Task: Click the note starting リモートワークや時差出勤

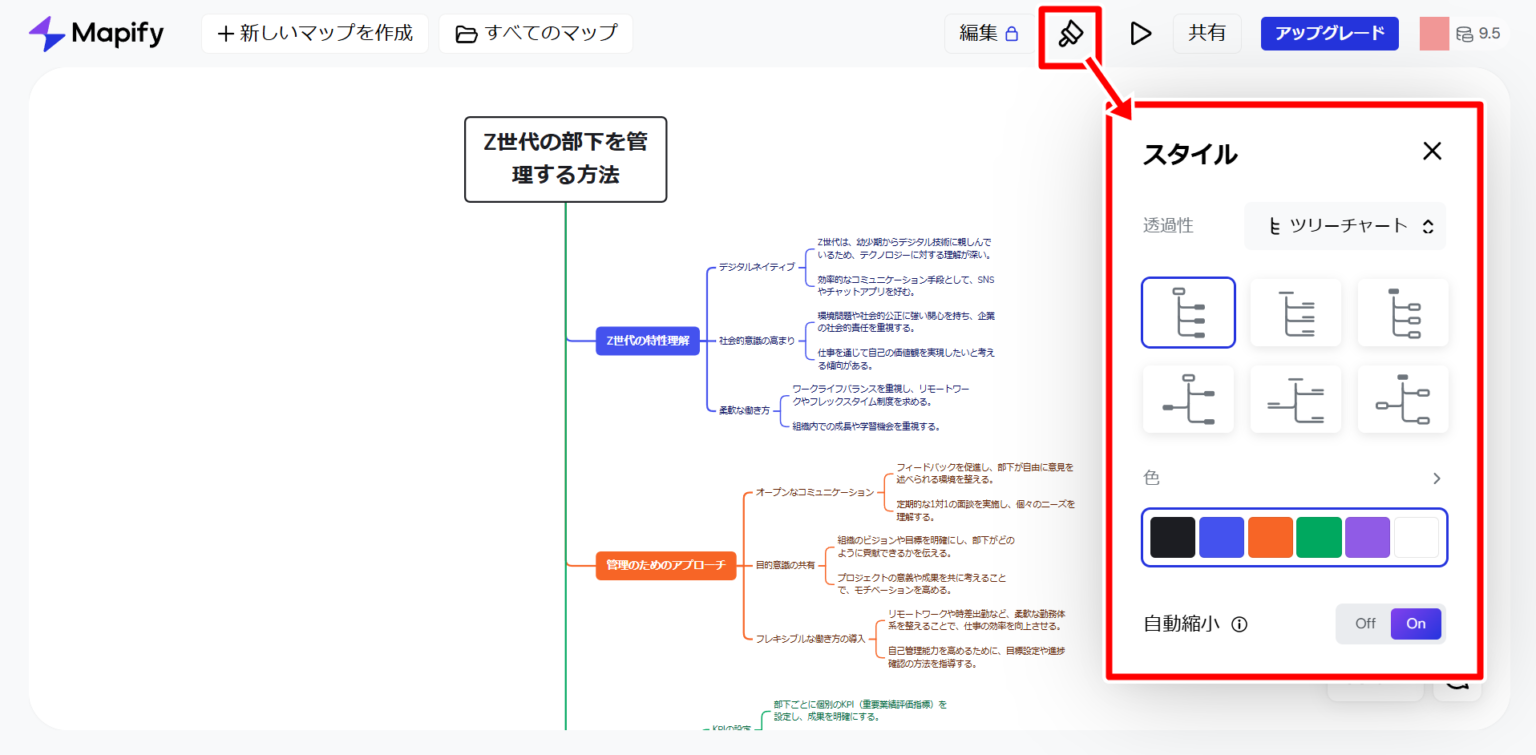Action: coord(975,619)
